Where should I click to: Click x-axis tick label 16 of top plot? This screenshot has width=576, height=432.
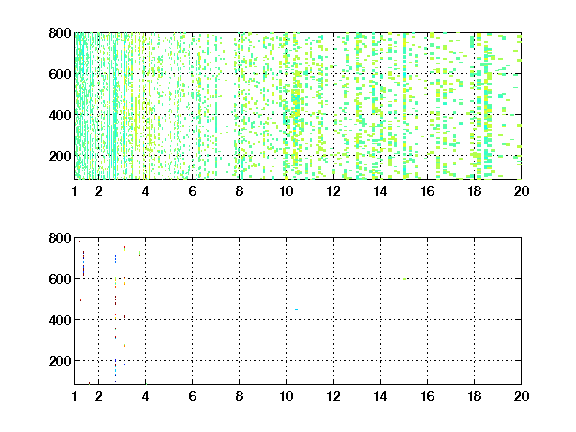pyautogui.click(x=428, y=191)
